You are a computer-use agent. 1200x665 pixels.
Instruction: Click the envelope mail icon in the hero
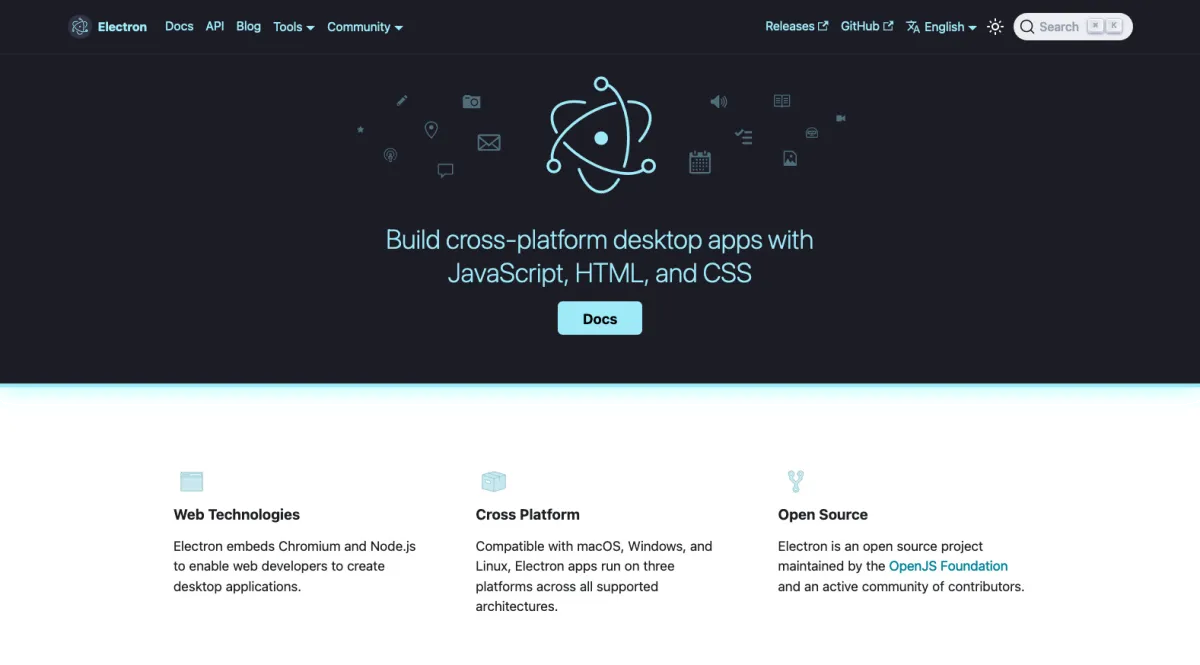[489, 143]
